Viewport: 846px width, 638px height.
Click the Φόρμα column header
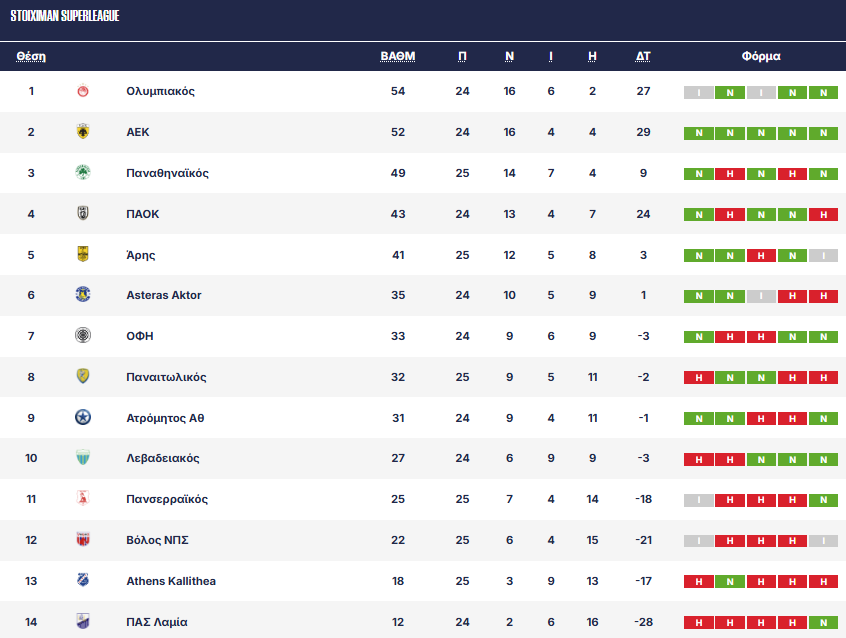click(761, 57)
